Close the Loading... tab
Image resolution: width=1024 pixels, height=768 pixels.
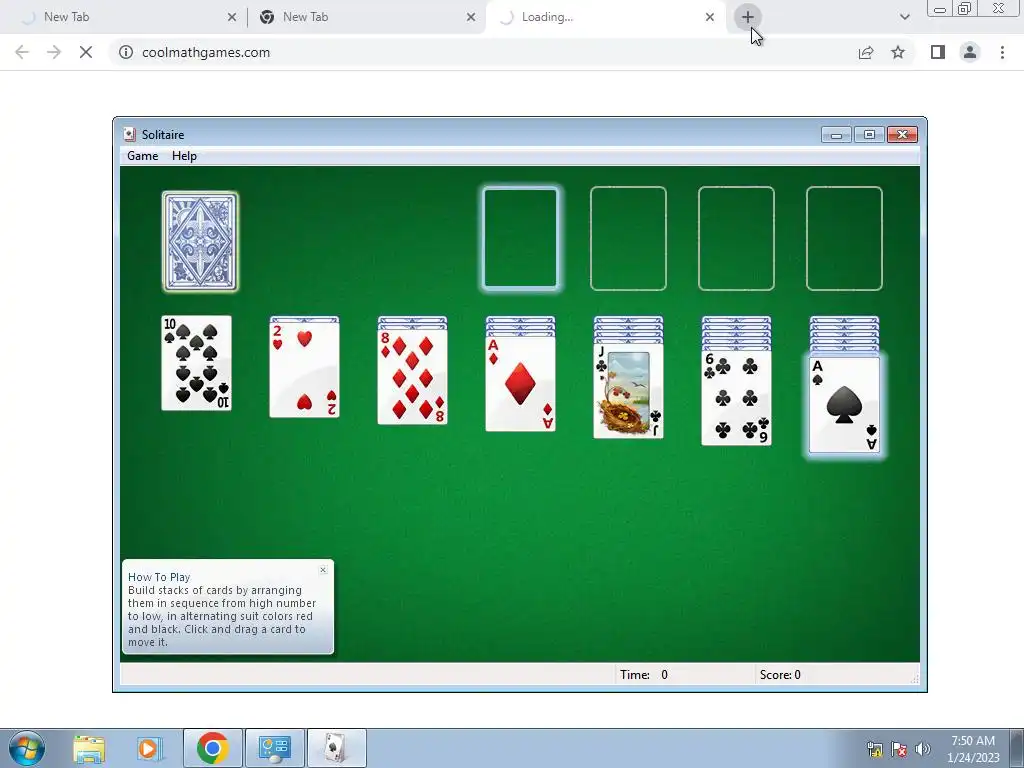(x=710, y=17)
